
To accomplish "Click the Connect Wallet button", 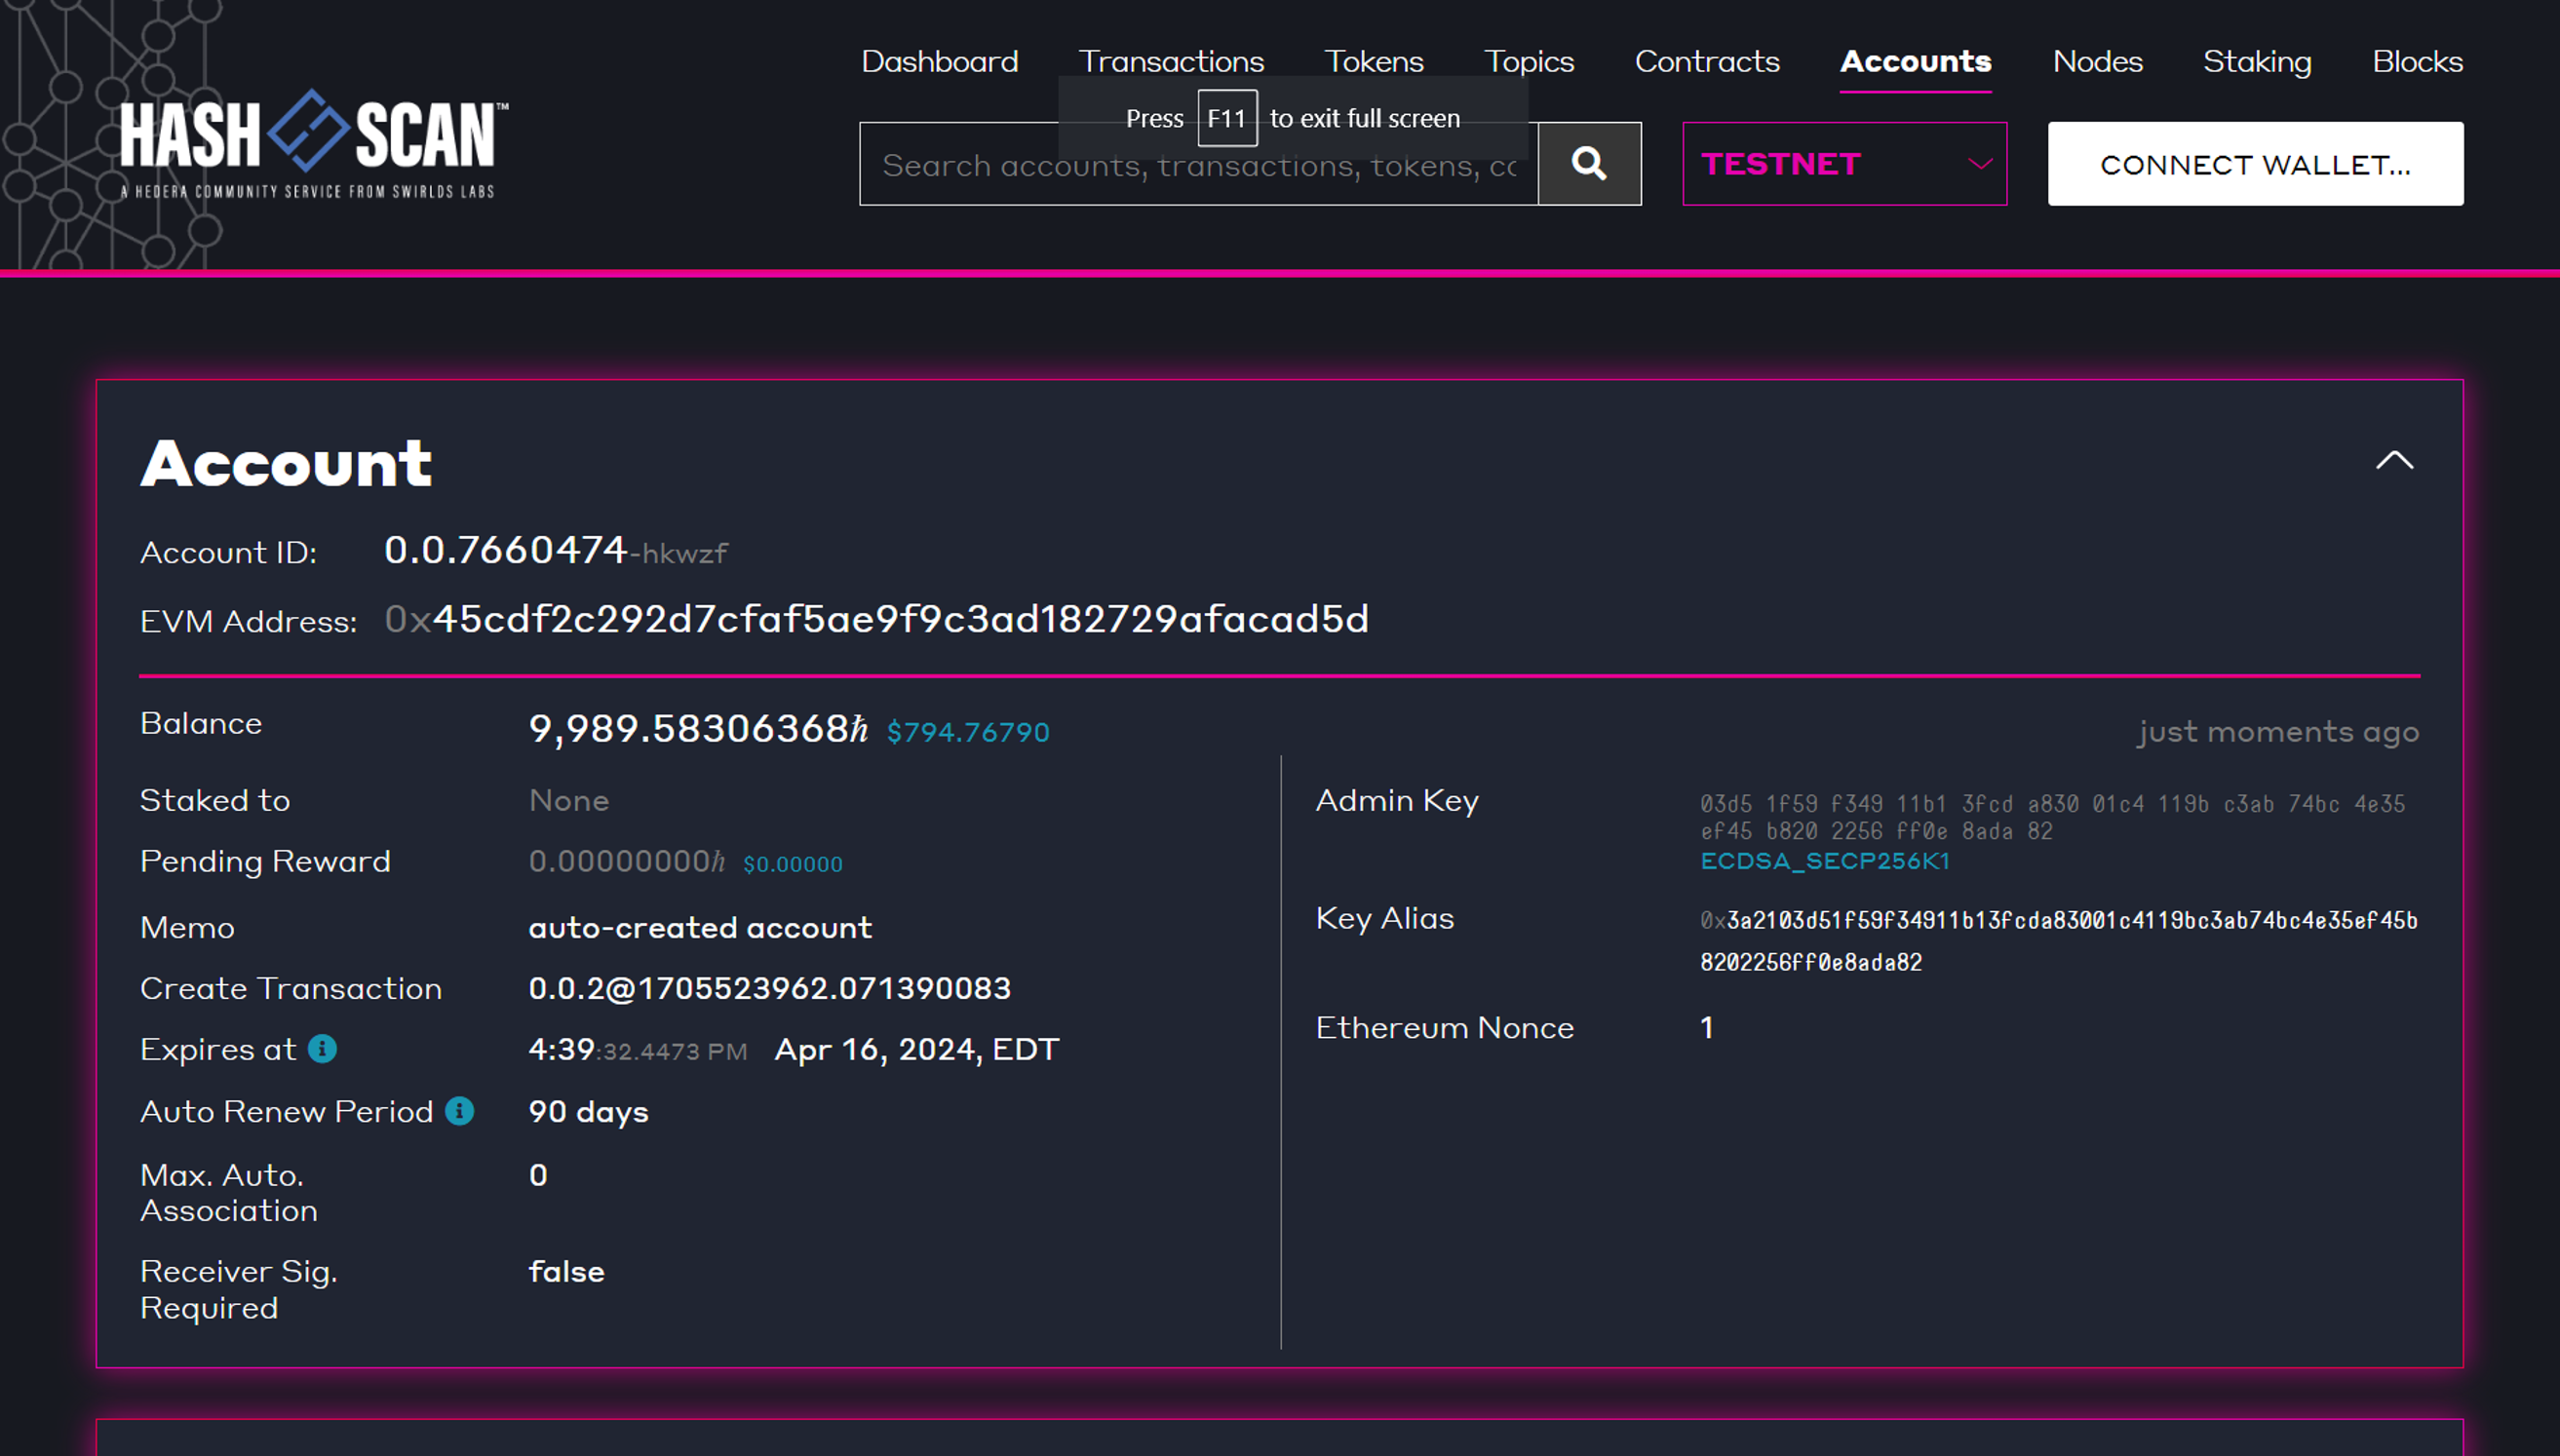I will tap(2254, 164).
